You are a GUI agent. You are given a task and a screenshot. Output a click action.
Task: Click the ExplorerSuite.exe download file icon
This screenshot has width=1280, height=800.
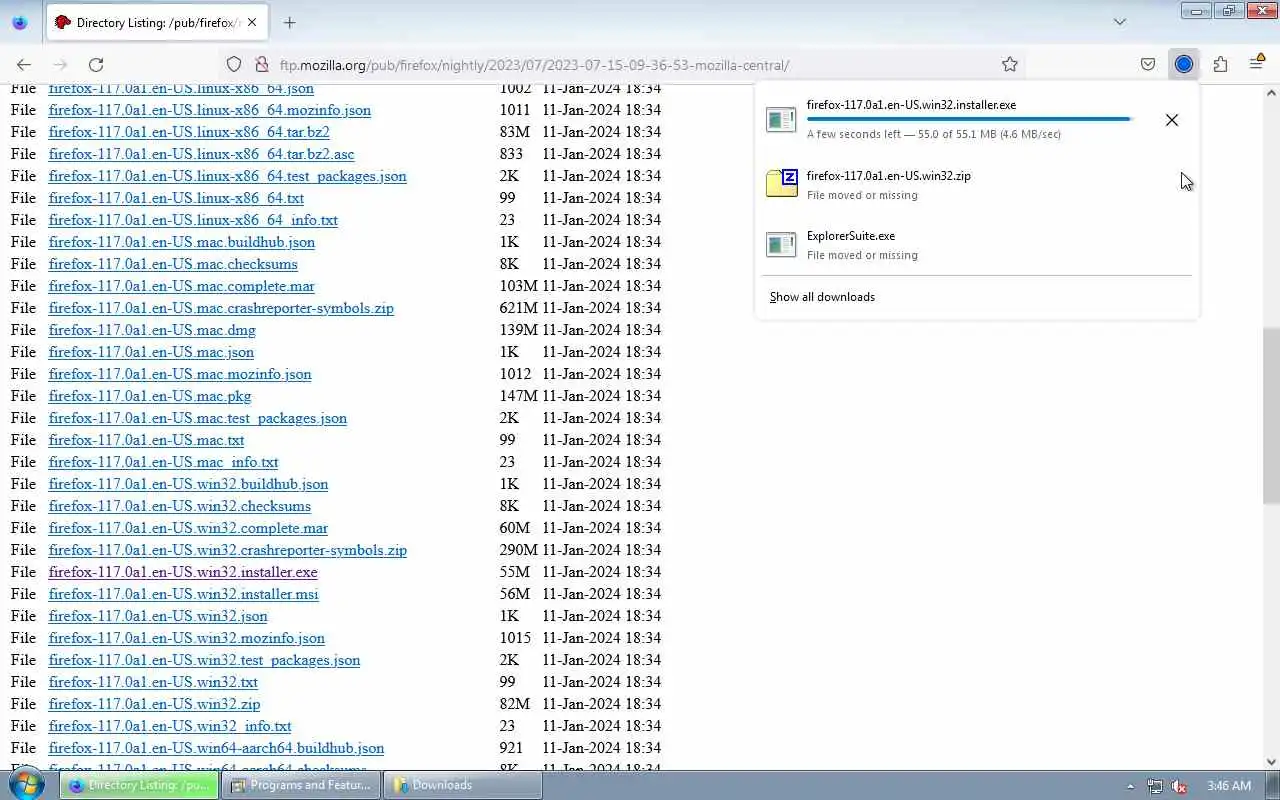[781, 245]
